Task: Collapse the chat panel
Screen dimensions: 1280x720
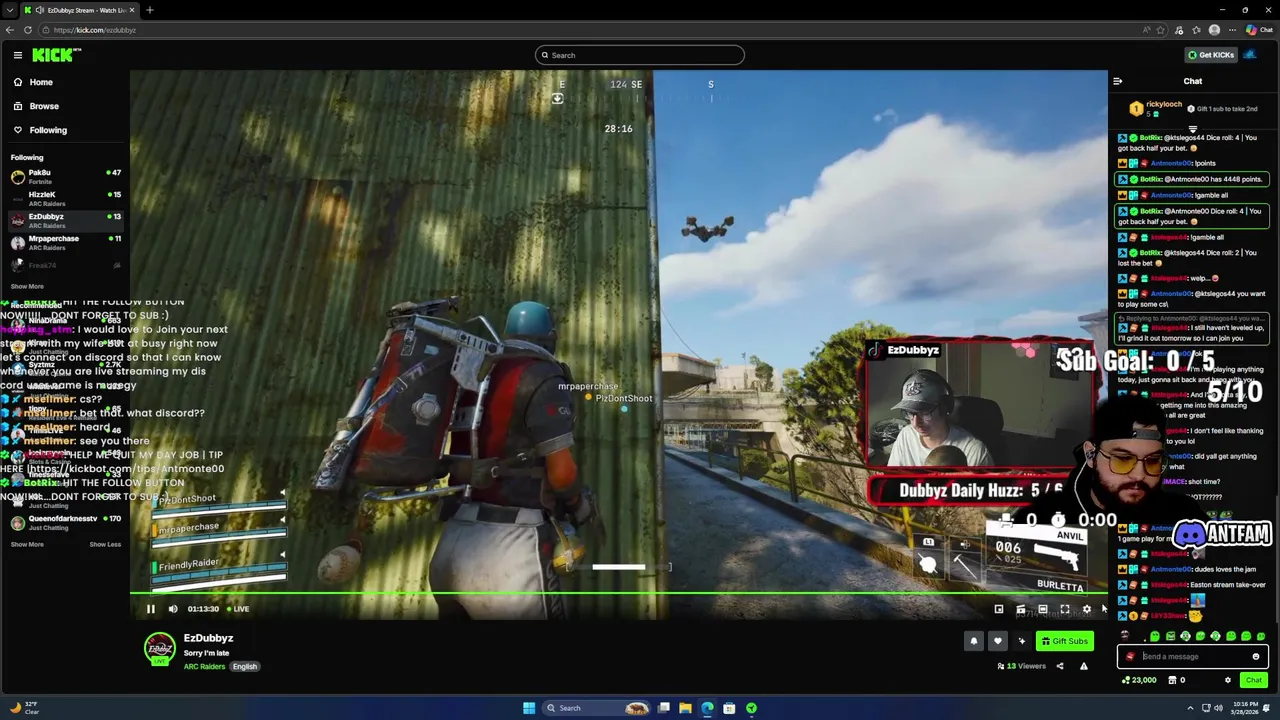Action: (x=1118, y=81)
